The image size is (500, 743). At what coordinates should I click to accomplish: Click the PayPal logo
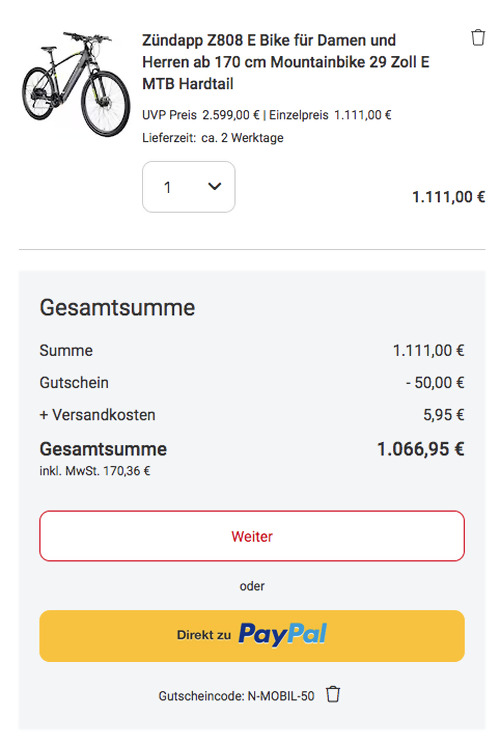tap(282, 634)
